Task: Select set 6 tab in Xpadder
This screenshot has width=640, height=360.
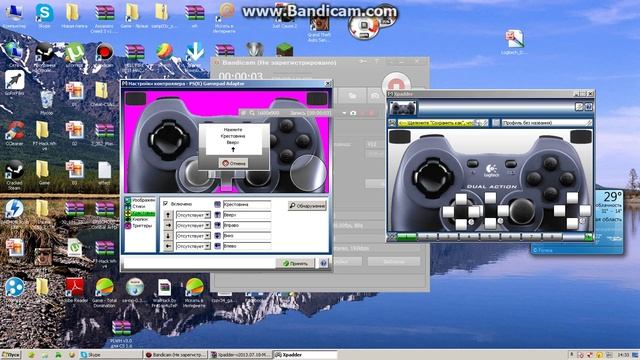Action: click(x=510, y=237)
